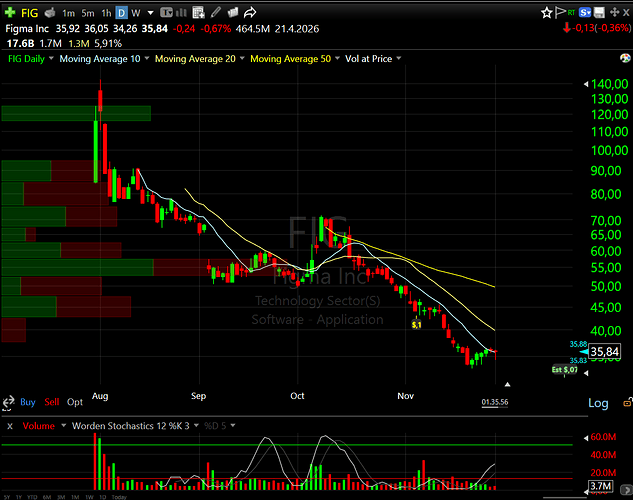
Task: Open the color palette icon
Action: (625, 58)
